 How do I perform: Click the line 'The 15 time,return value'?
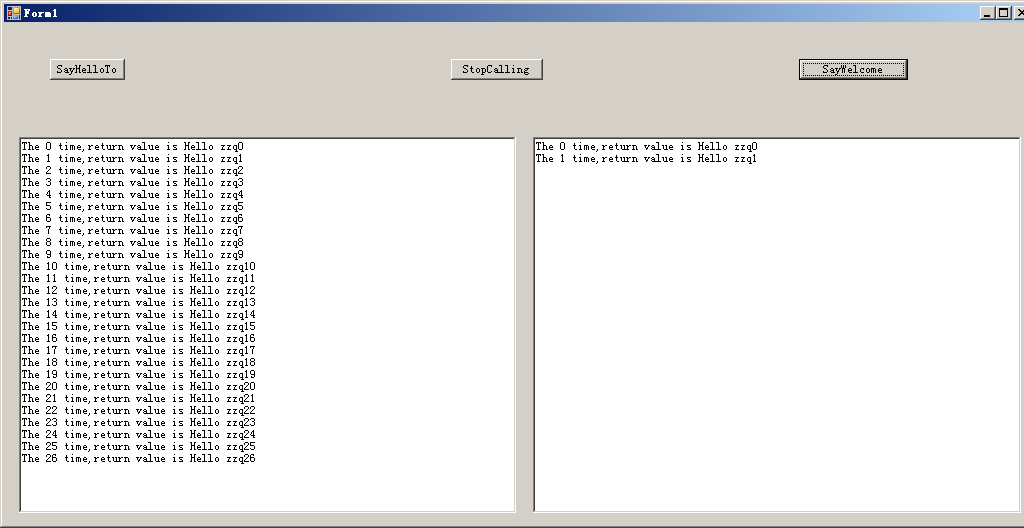point(138,326)
